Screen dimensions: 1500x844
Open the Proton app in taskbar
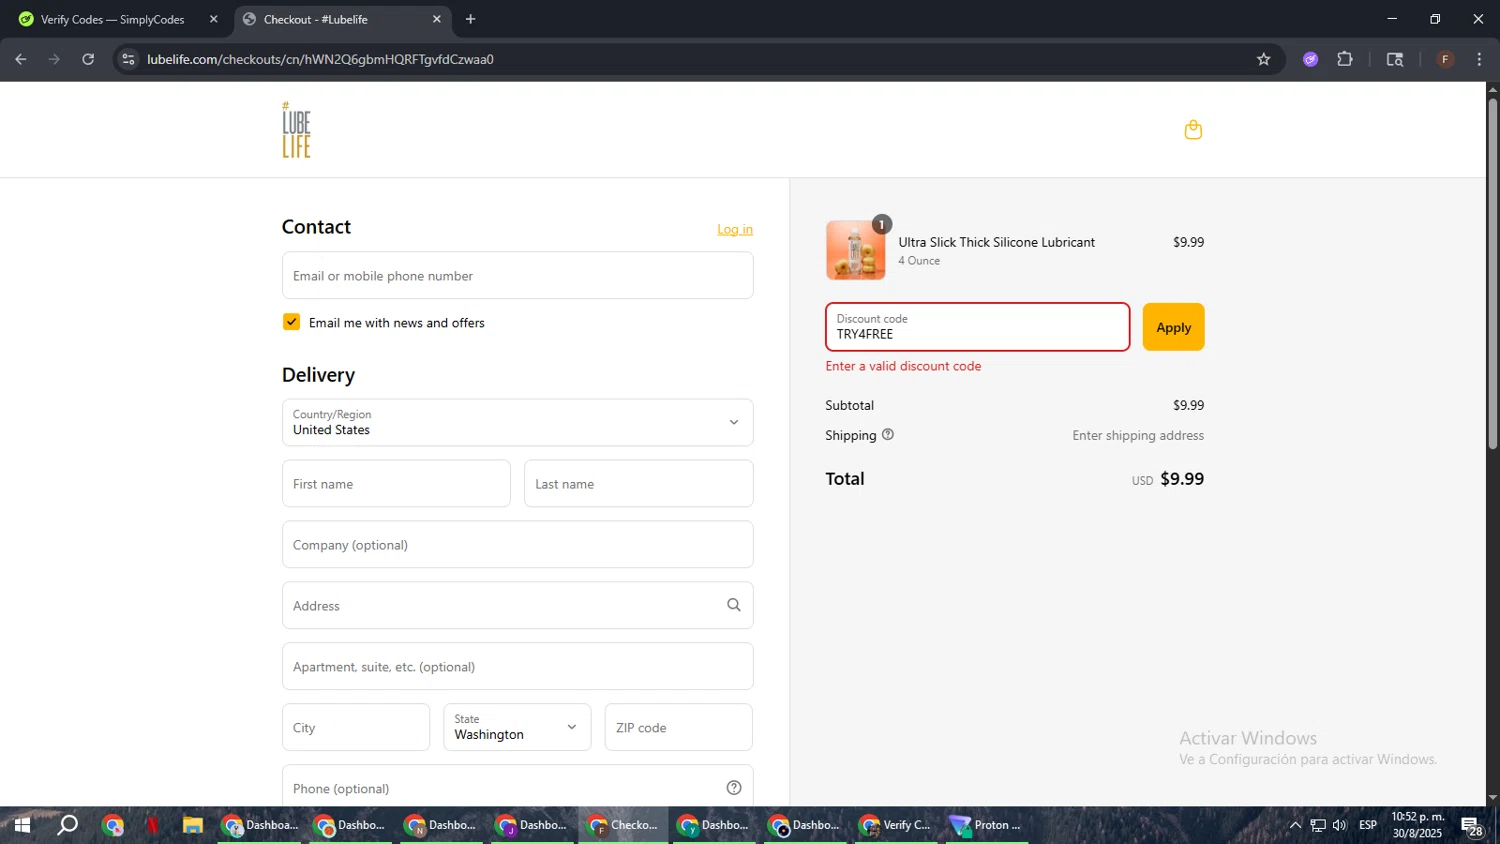(x=986, y=825)
